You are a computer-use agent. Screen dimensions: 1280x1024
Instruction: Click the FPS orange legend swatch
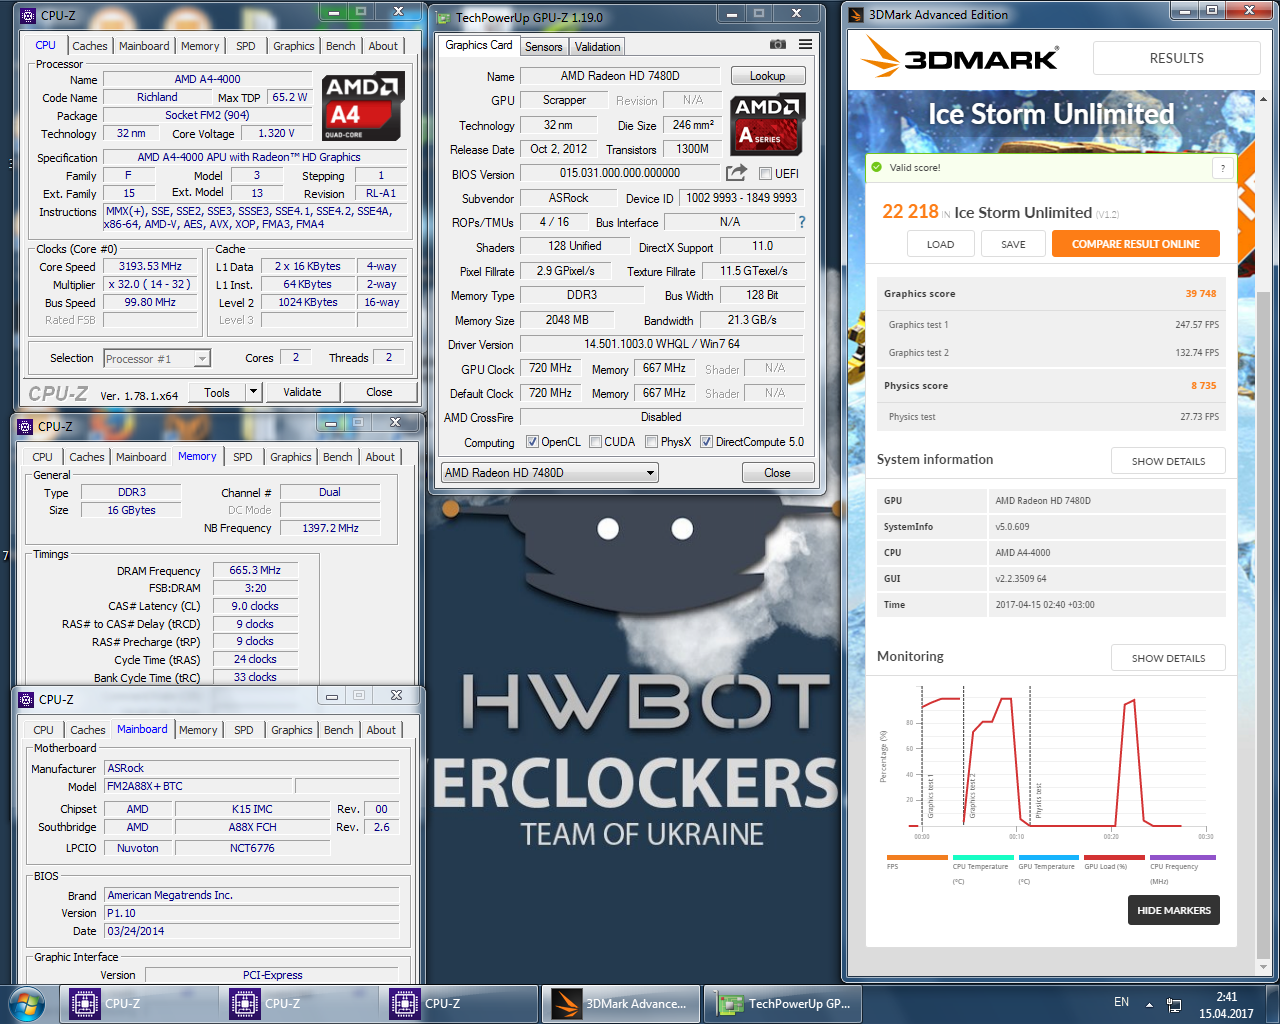tap(917, 857)
